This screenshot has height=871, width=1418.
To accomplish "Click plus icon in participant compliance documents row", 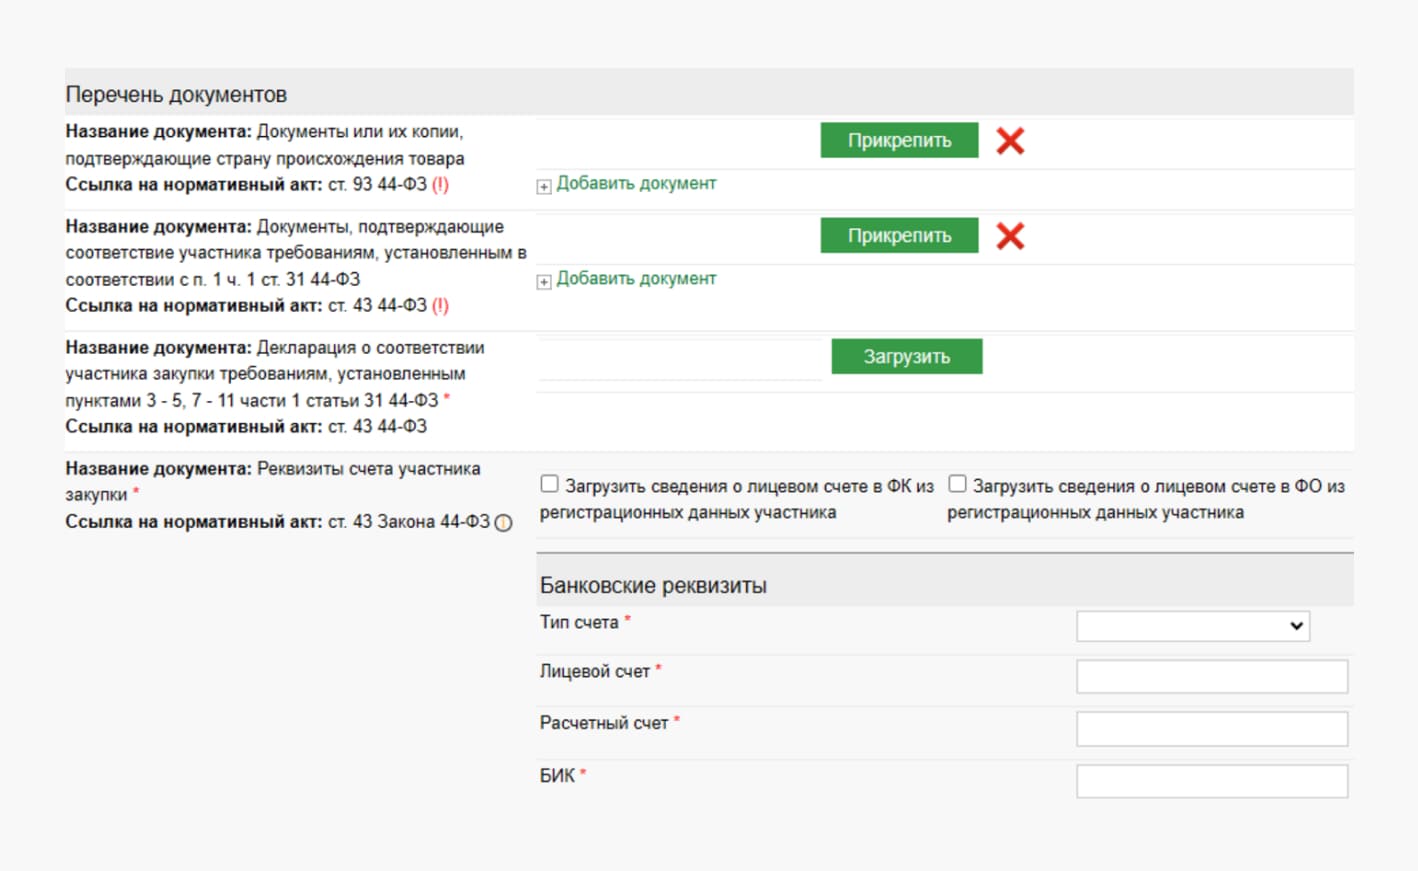I will pyautogui.click(x=544, y=281).
